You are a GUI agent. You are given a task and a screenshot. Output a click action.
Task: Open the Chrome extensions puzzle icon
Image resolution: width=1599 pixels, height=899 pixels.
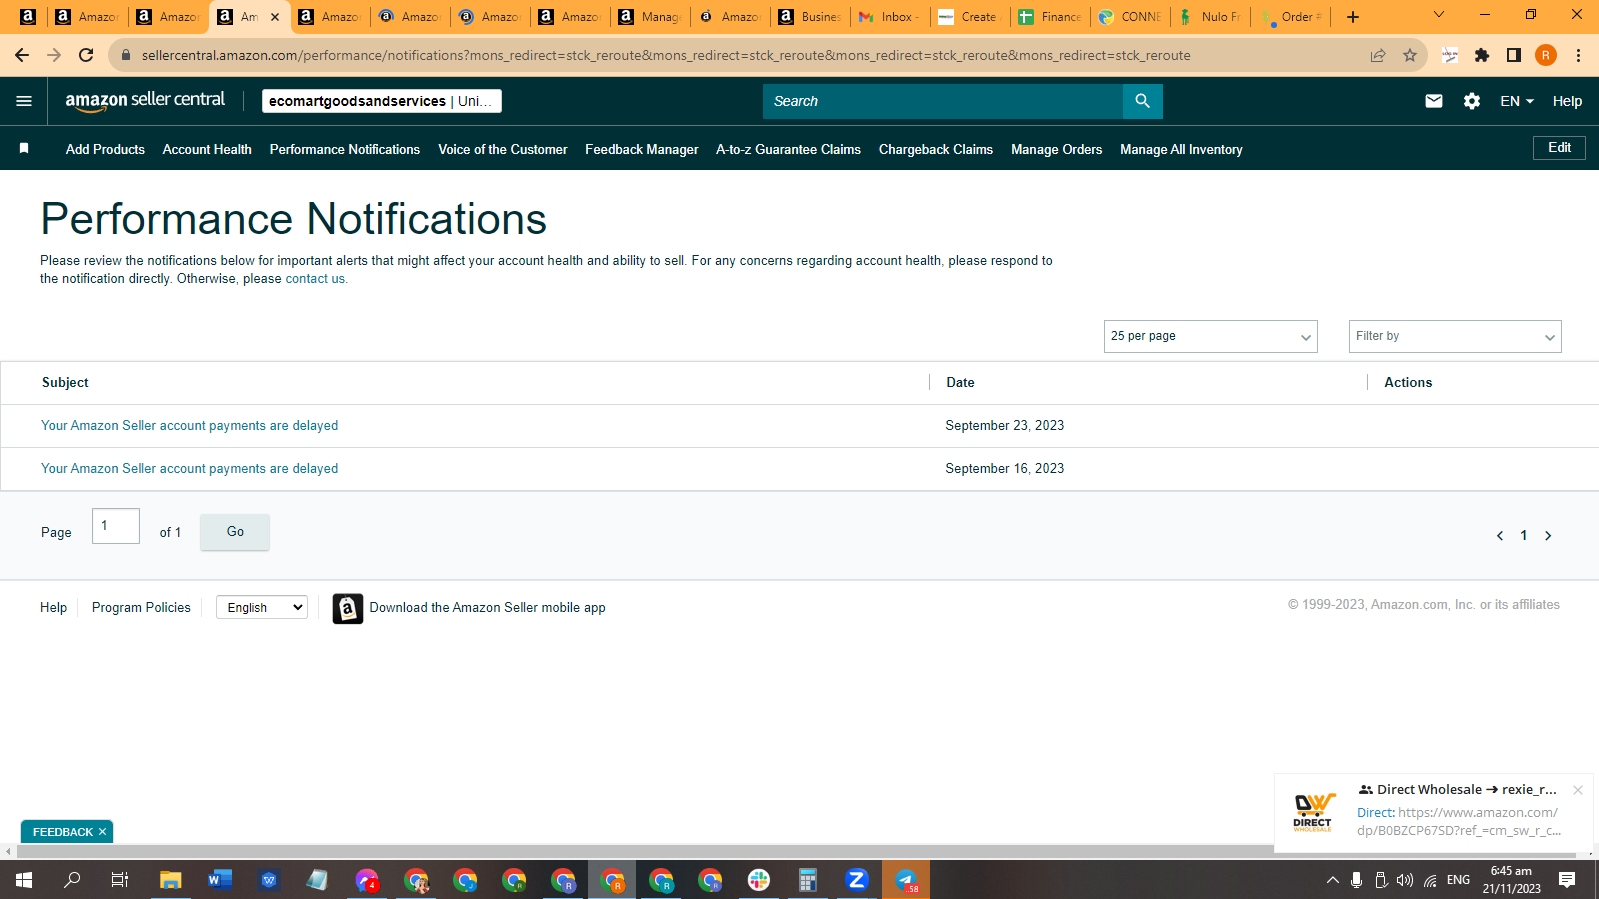click(1482, 55)
